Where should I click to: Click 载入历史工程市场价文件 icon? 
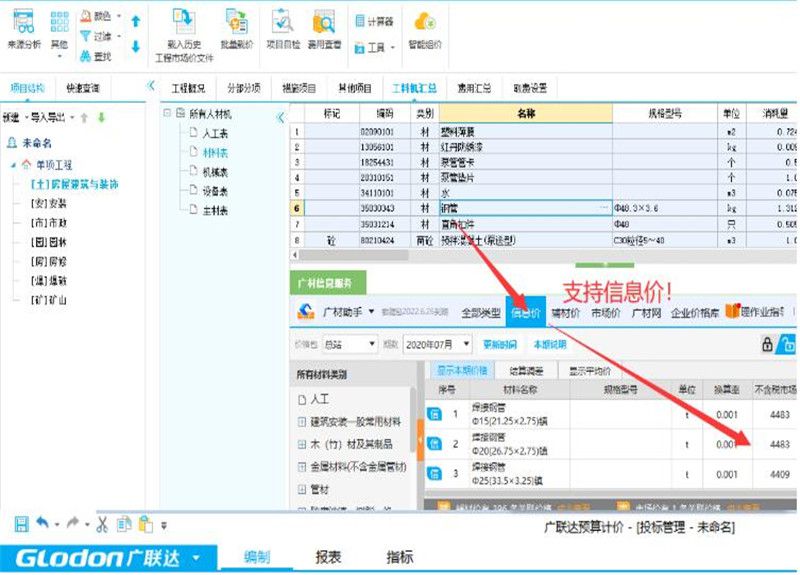coord(183,21)
